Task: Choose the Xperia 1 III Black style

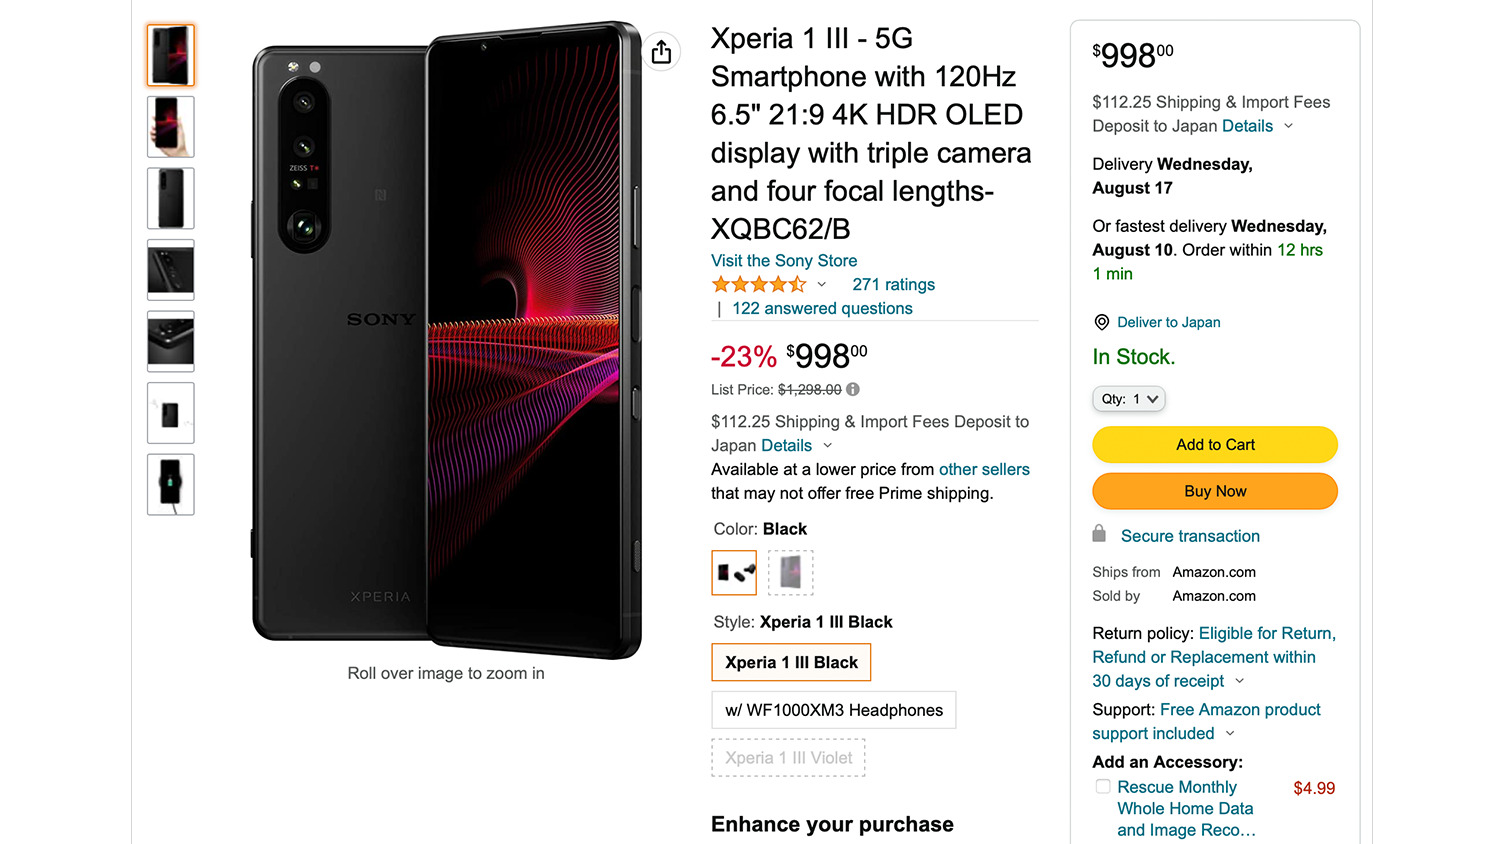Action: [791, 662]
